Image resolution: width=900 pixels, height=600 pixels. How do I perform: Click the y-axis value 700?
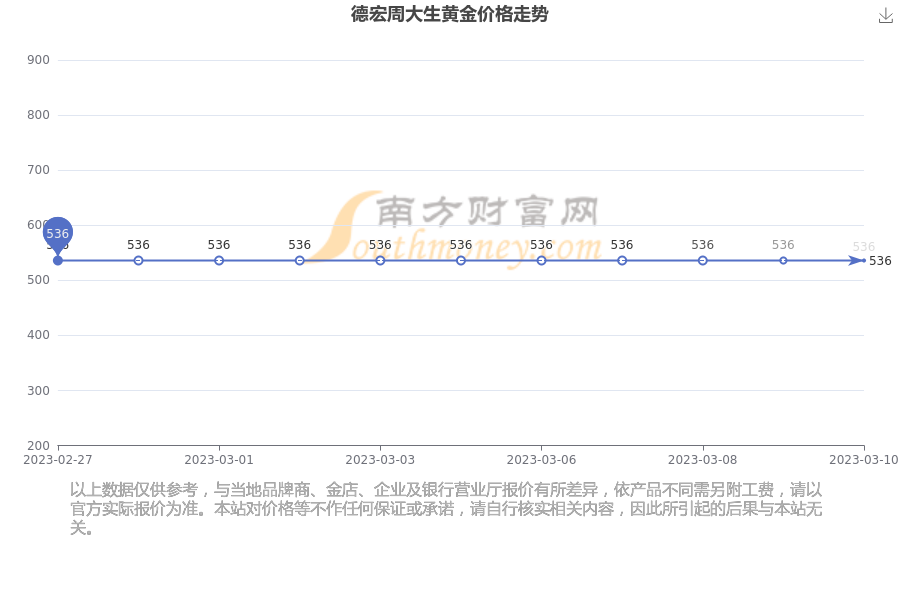(38, 170)
